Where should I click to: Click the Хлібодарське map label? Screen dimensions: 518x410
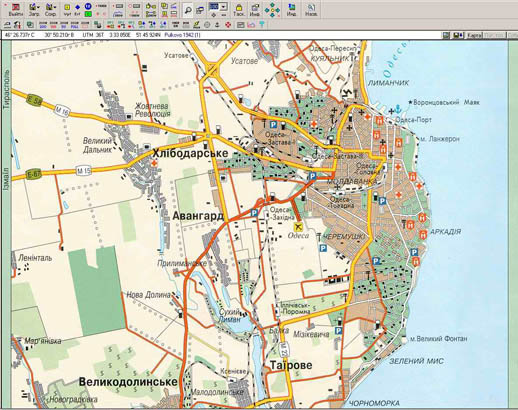click(190, 153)
